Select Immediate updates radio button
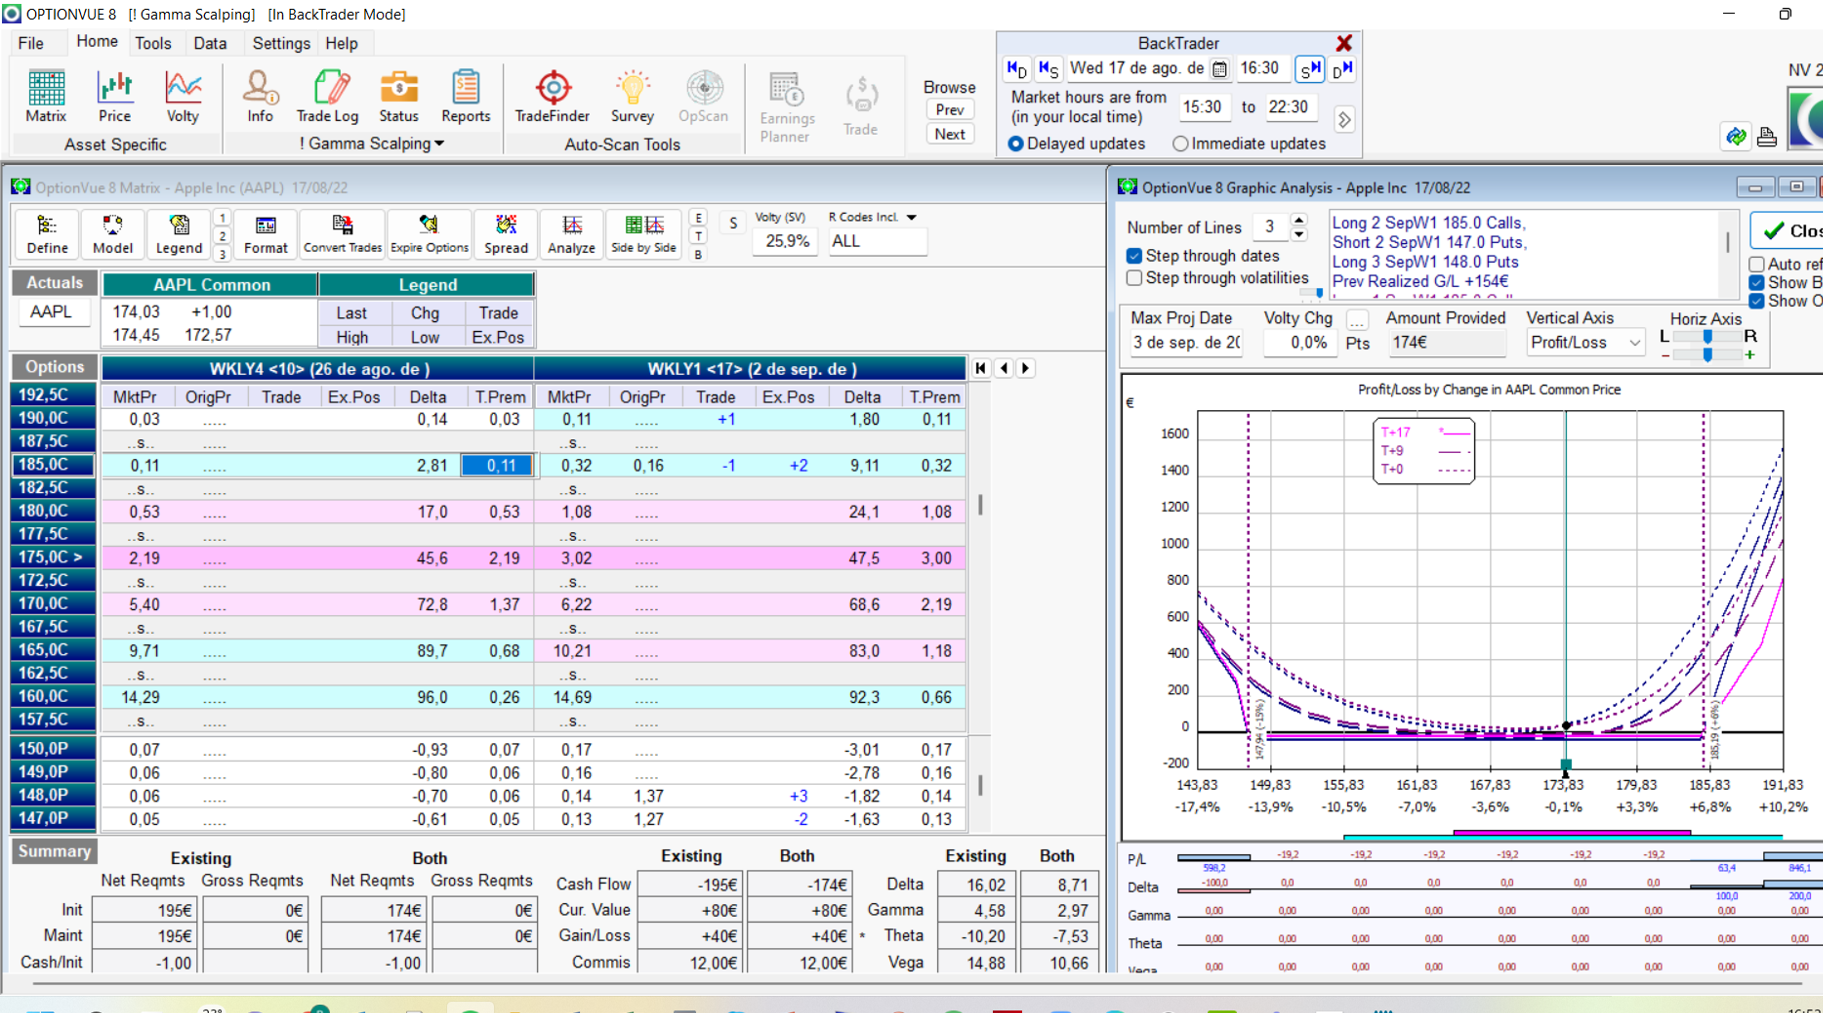Image resolution: width=1823 pixels, height=1013 pixels. 1181,144
